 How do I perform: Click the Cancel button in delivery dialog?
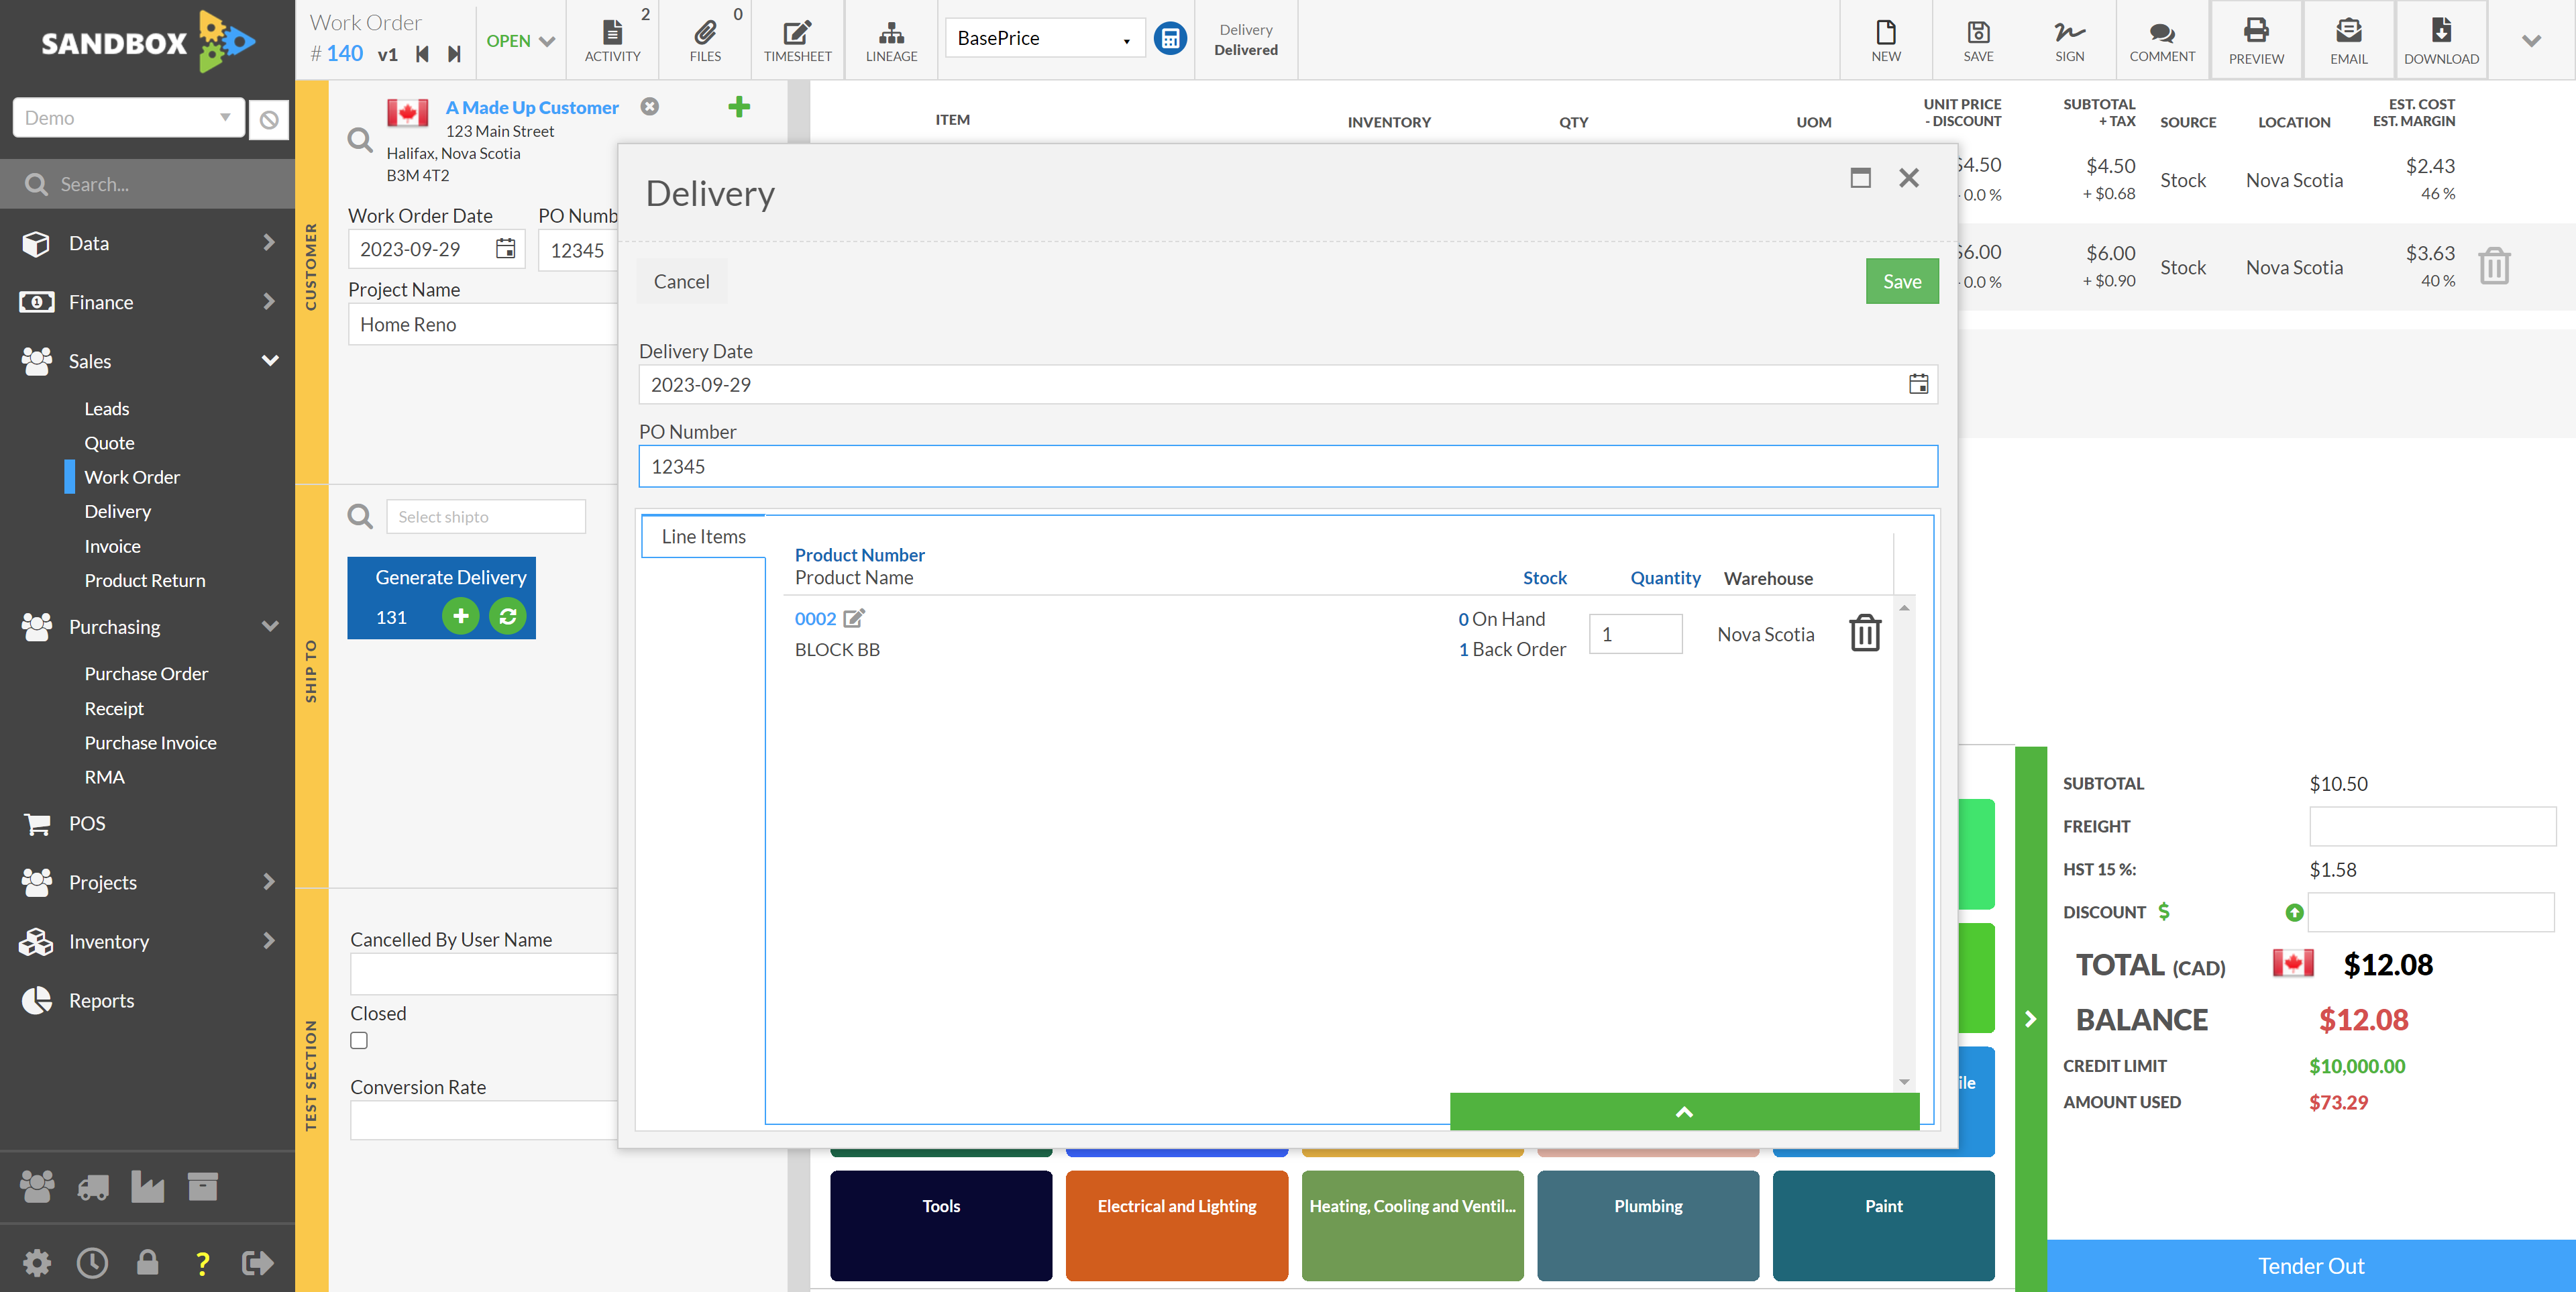(680, 280)
